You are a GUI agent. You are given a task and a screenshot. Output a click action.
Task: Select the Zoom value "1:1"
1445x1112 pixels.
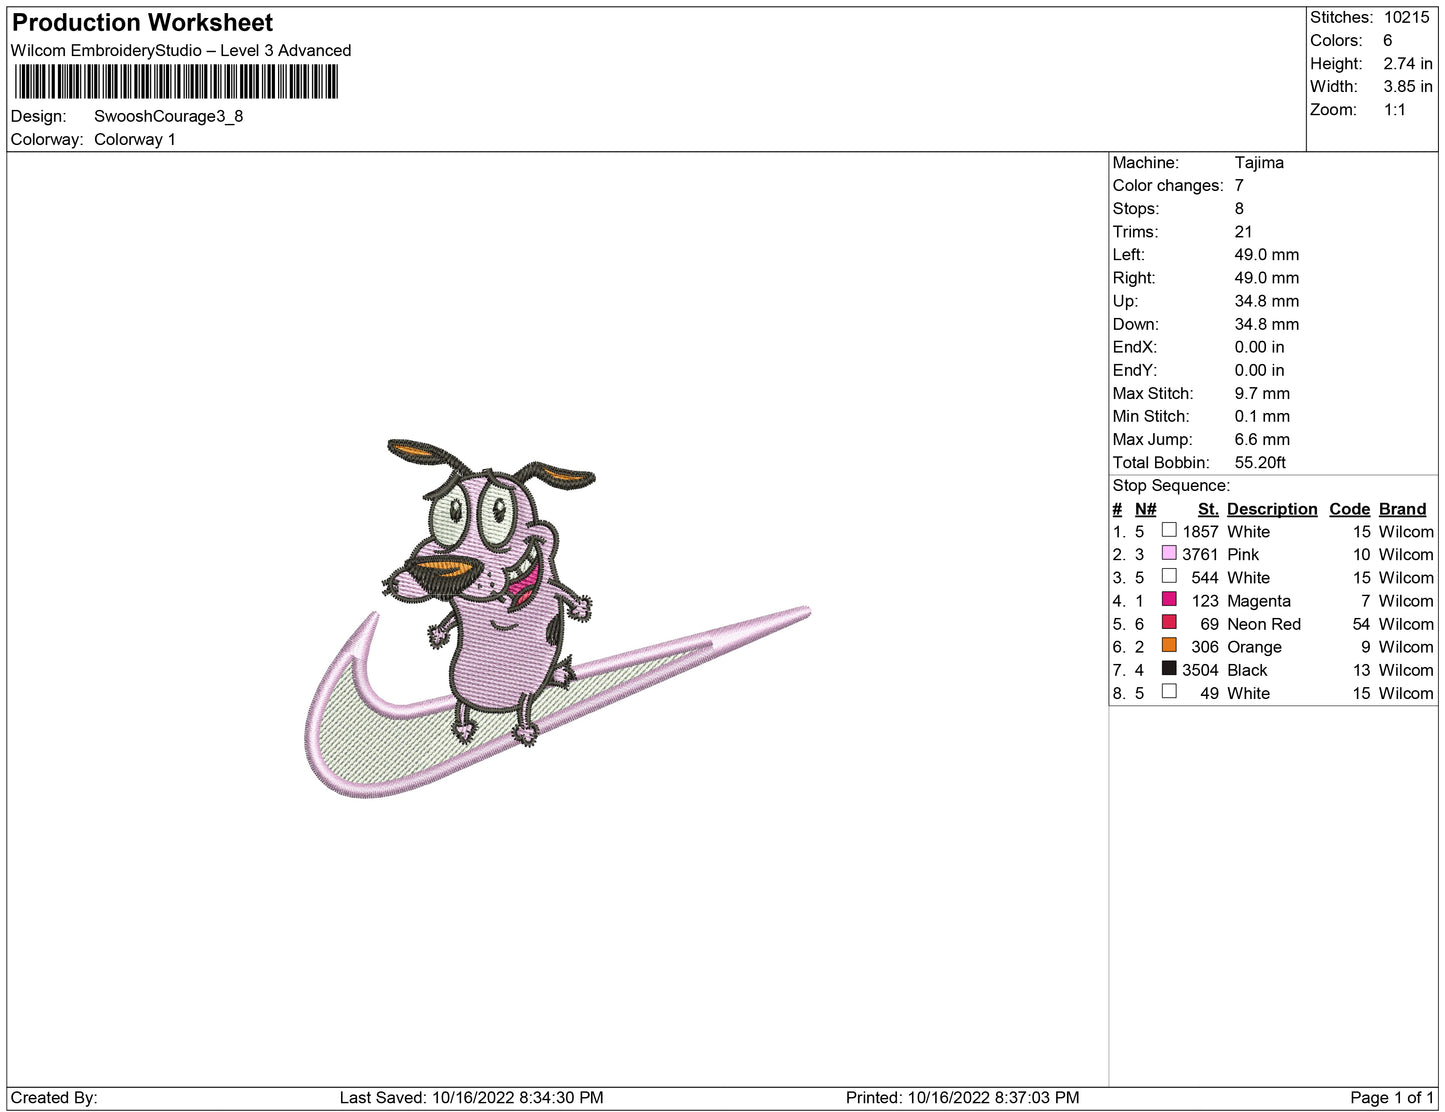[x=1395, y=110]
